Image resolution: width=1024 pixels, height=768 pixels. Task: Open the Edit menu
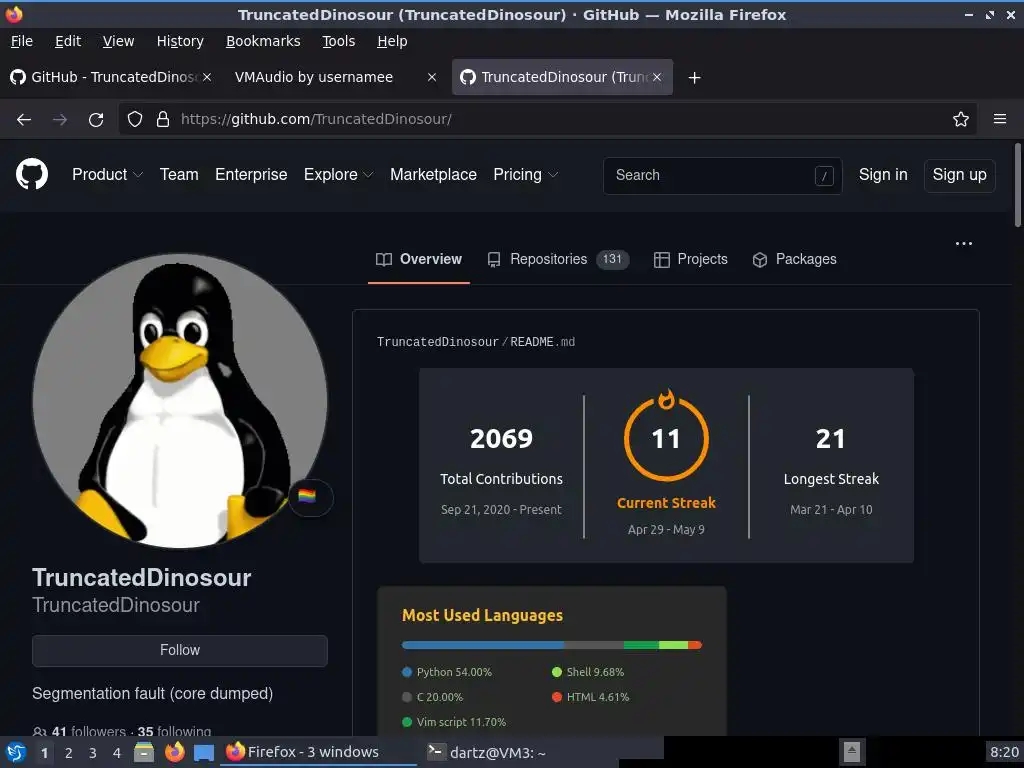(x=68, y=41)
